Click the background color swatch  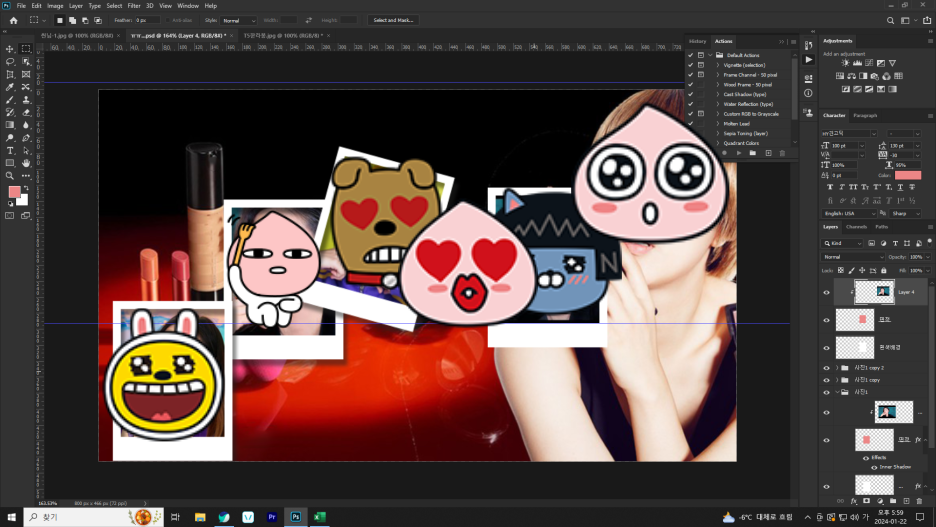[x=23, y=201]
